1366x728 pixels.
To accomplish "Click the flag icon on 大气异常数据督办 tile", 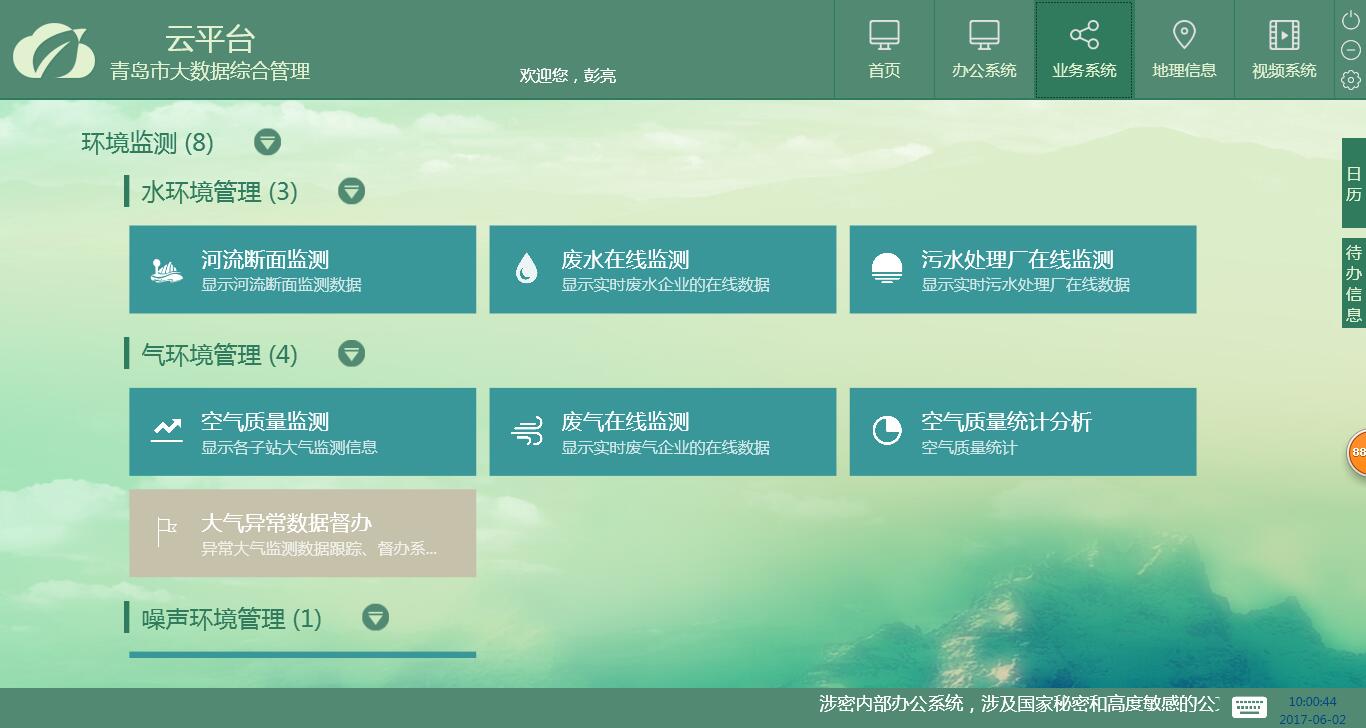I will click(166, 533).
